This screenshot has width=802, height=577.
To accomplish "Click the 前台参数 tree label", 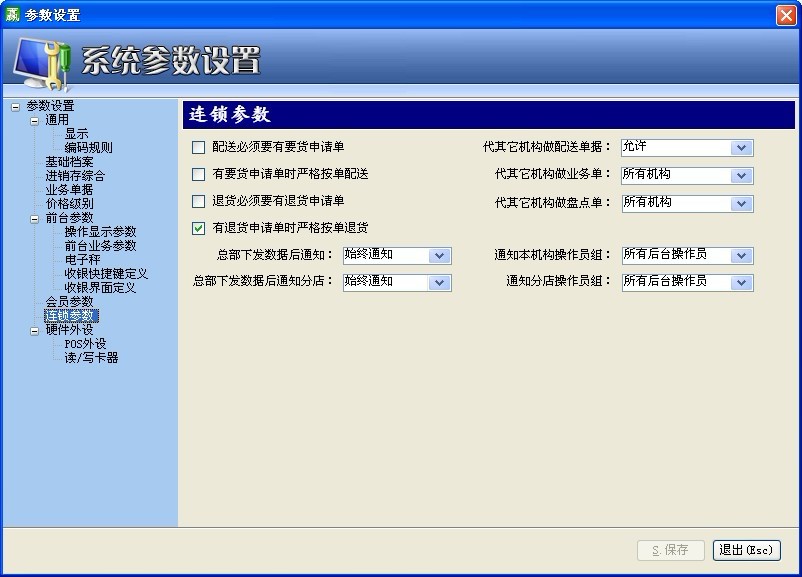I will click(x=70, y=218).
